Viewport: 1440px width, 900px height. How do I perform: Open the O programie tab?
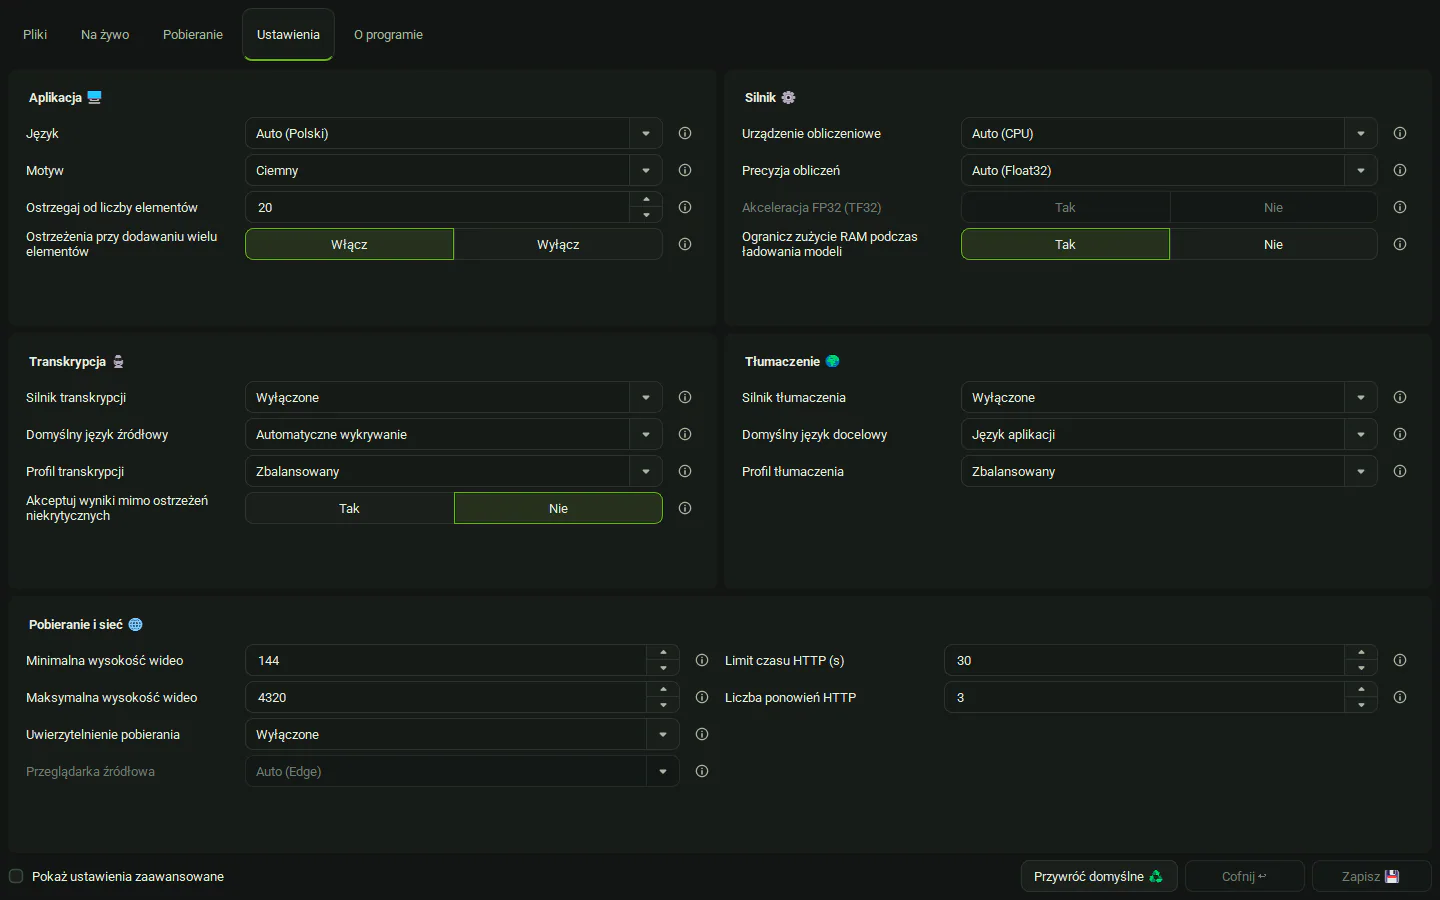click(x=388, y=34)
